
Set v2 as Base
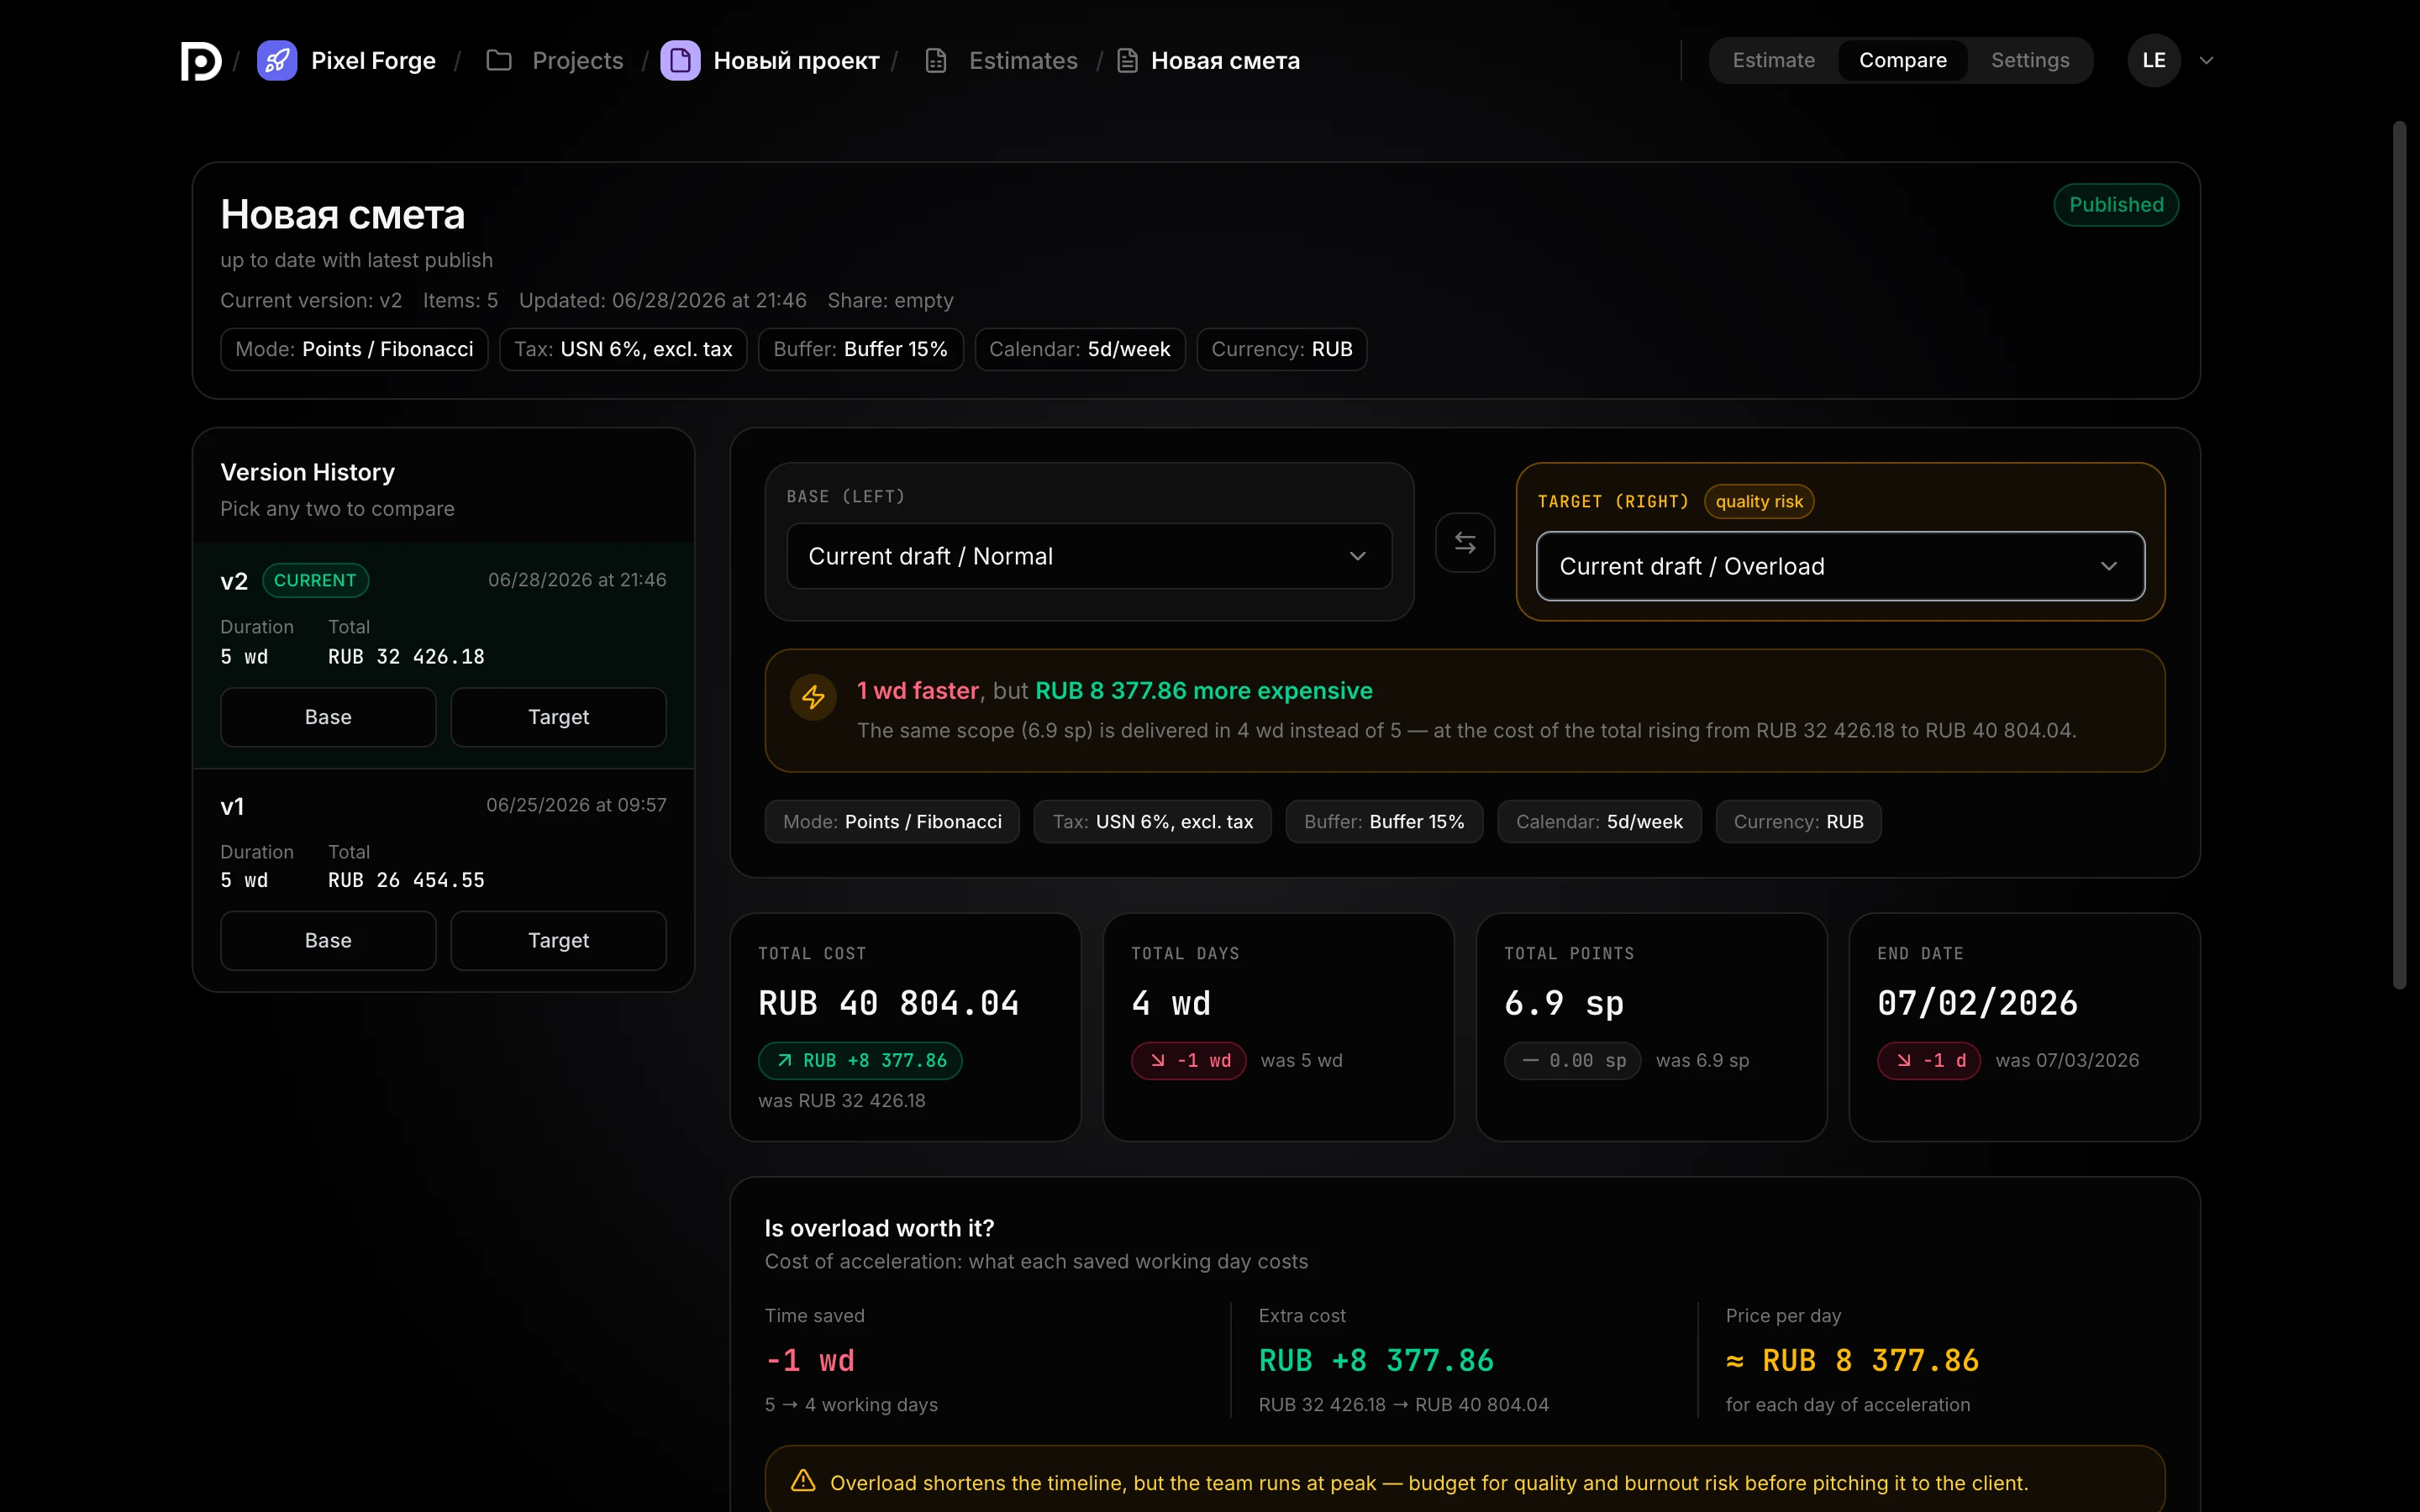[328, 717]
